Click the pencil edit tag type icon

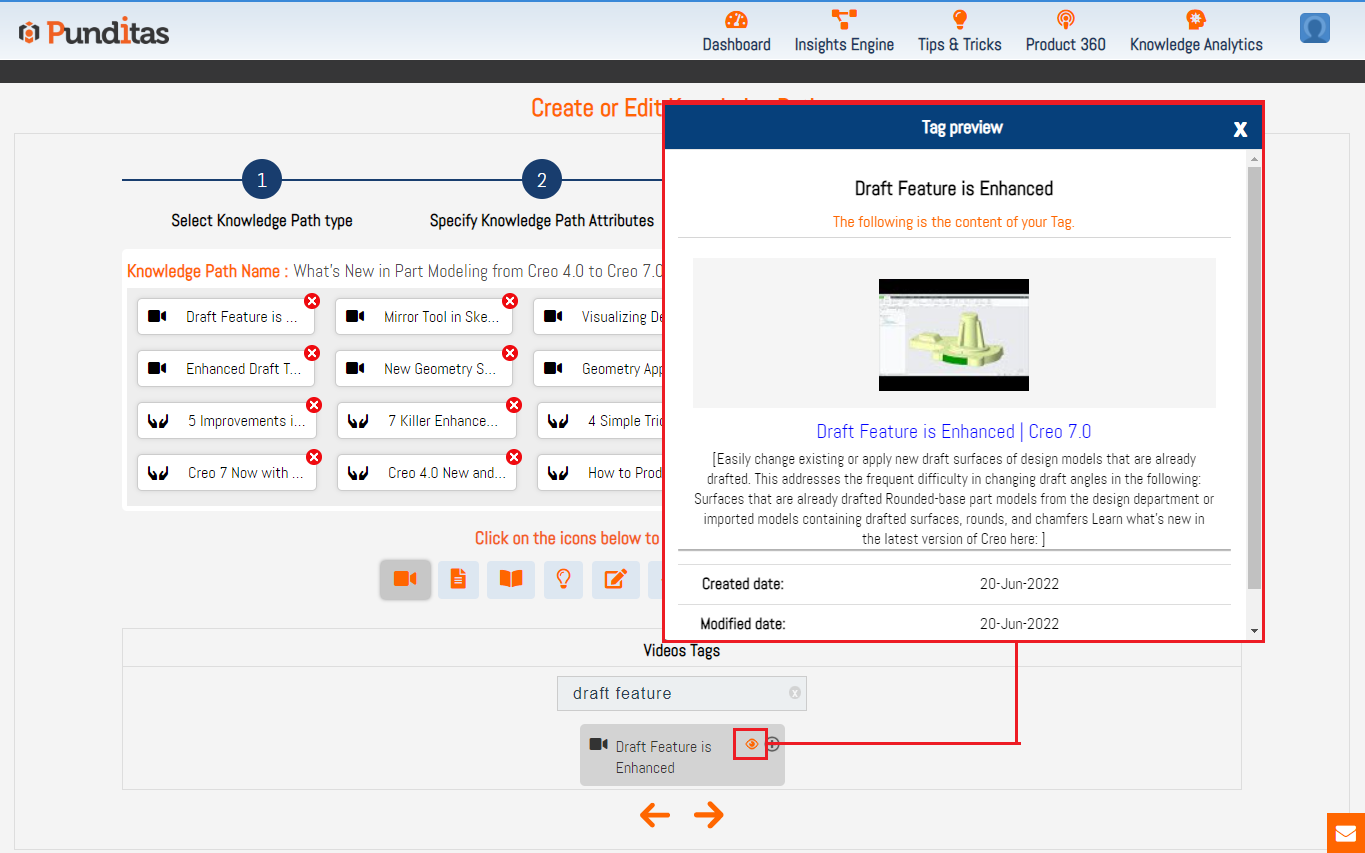[x=616, y=579]
